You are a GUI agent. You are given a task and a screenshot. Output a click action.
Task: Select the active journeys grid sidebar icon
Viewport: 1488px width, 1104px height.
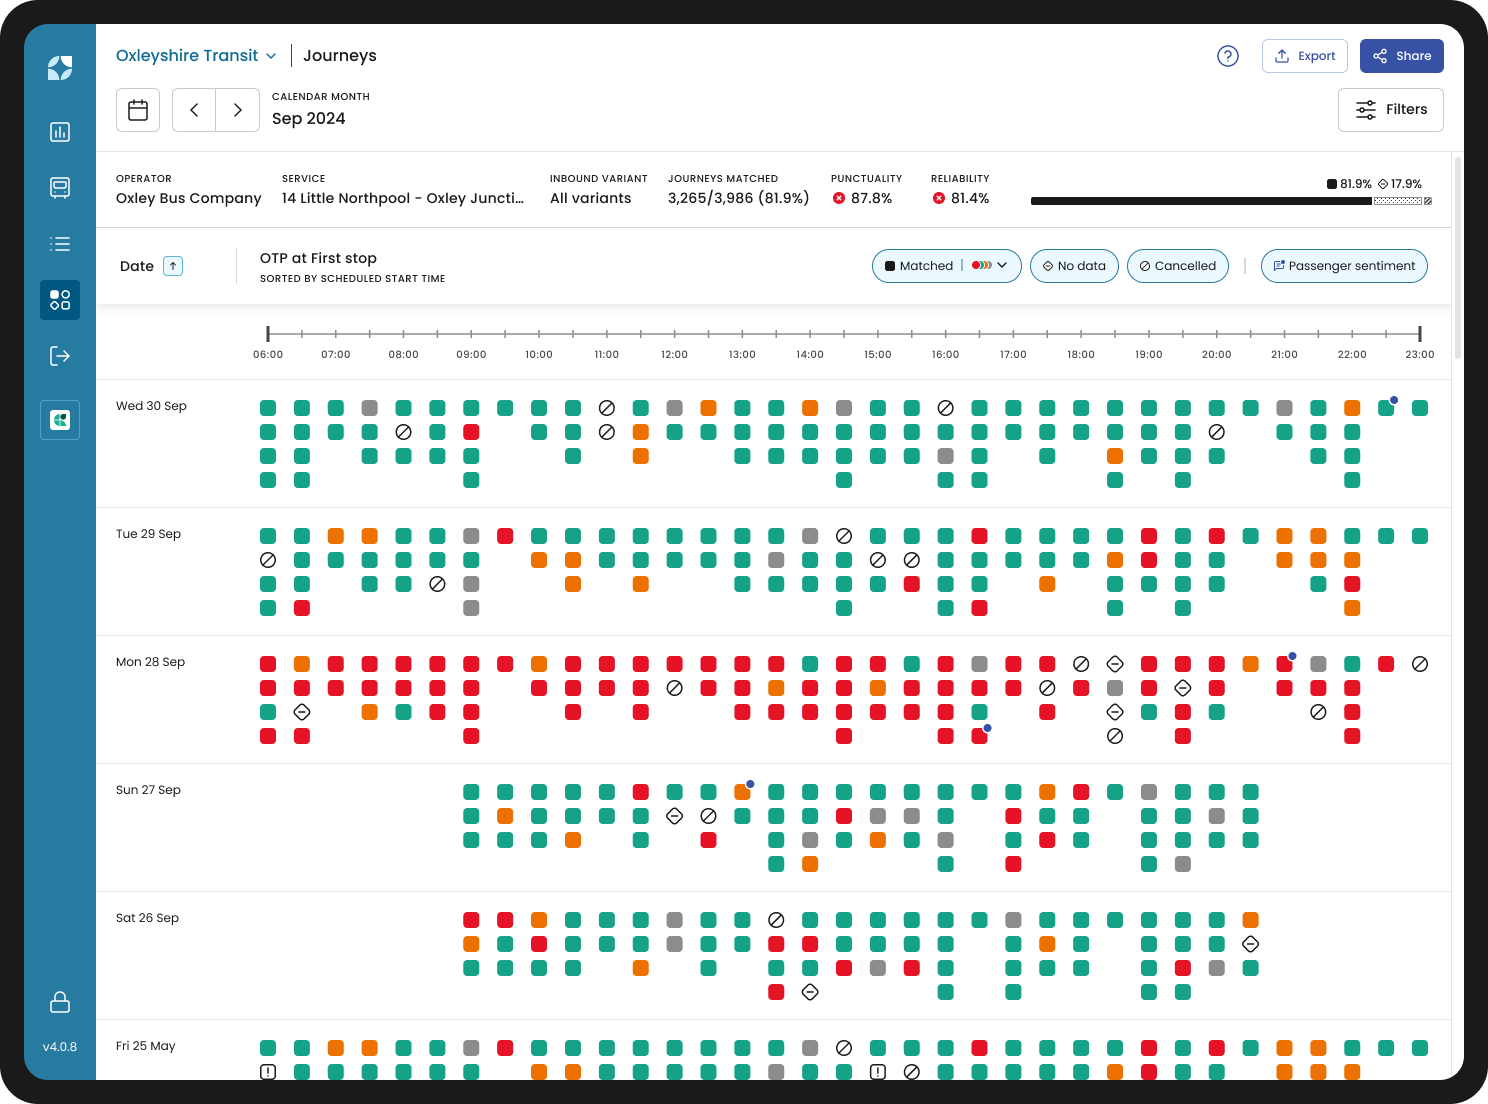60,300
